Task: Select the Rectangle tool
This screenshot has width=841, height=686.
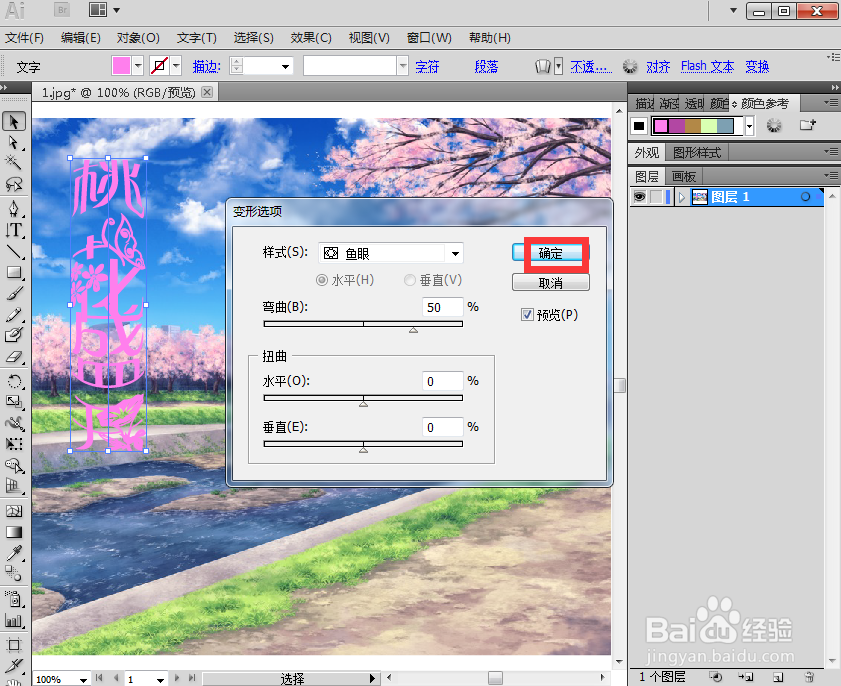Action: 14,272
